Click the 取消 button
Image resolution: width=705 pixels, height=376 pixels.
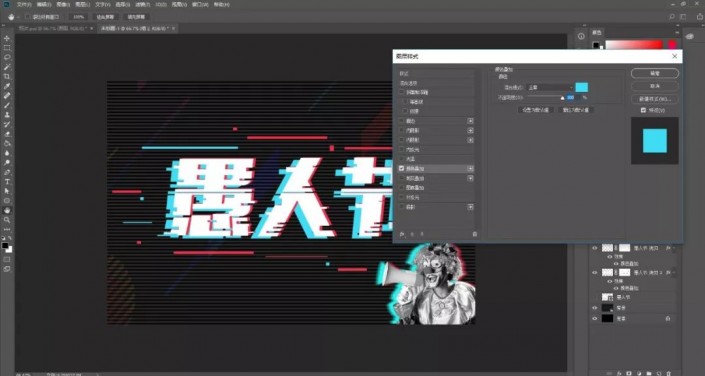click(655, 85)
